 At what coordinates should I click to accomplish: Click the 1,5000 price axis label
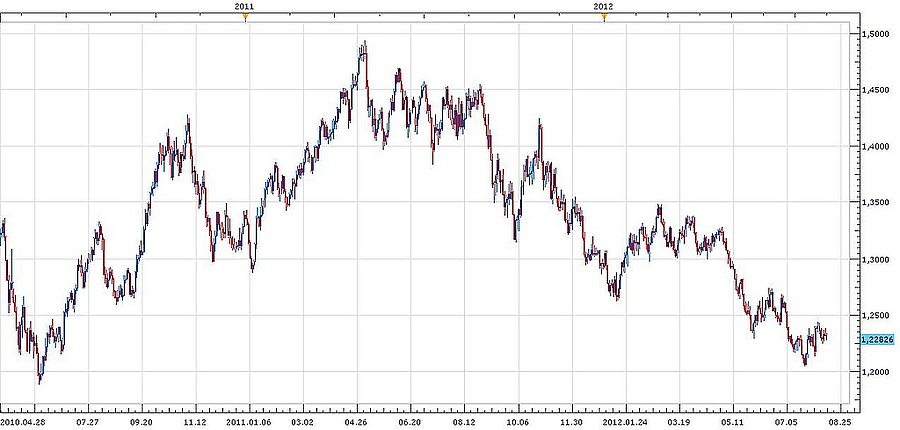tap(875, 34)
